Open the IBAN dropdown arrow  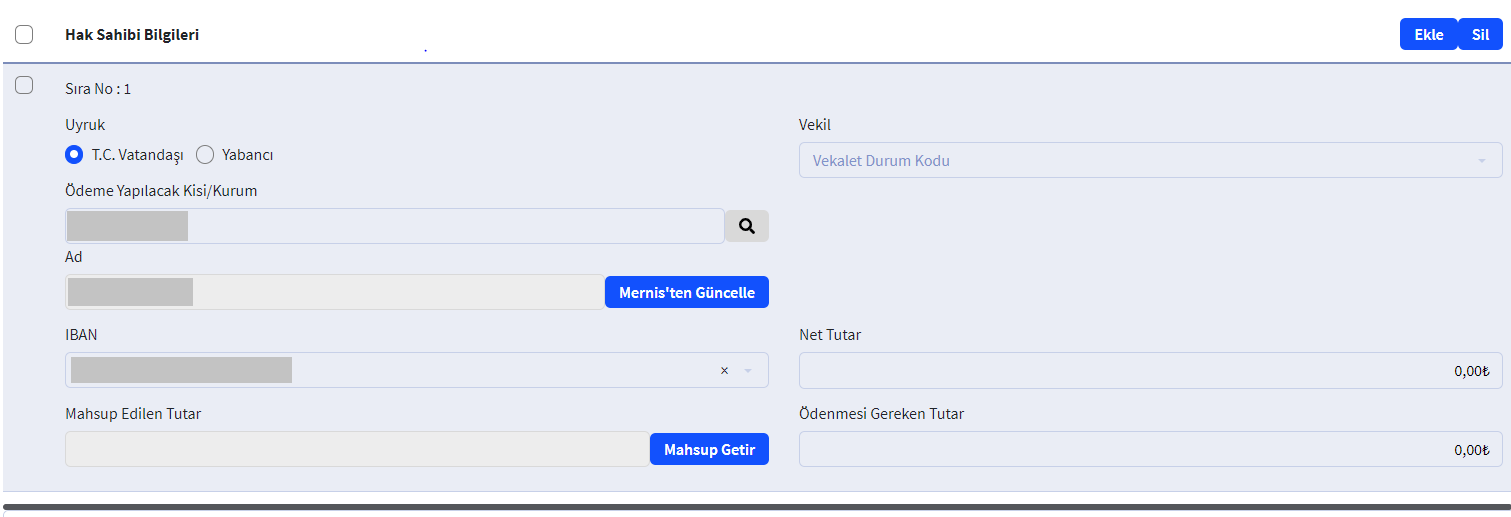pyautogui.click(x=747, y=371)
